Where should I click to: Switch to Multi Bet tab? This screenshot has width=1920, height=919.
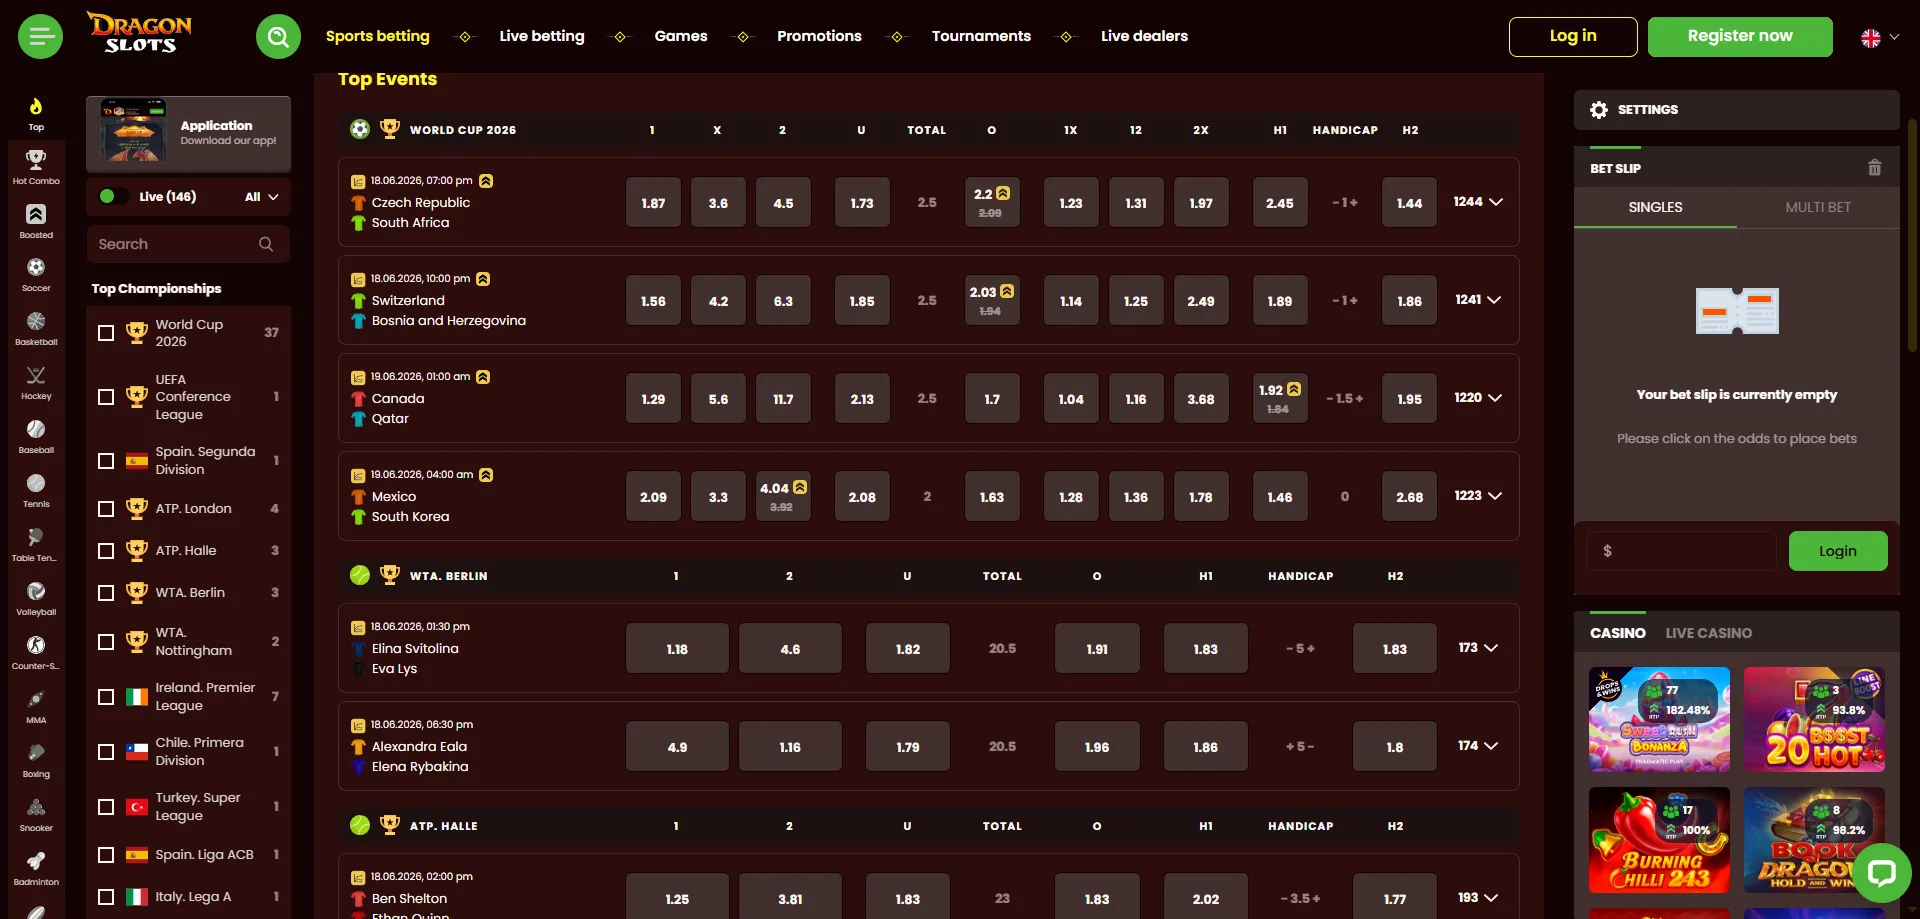[x=1818, y=207]
